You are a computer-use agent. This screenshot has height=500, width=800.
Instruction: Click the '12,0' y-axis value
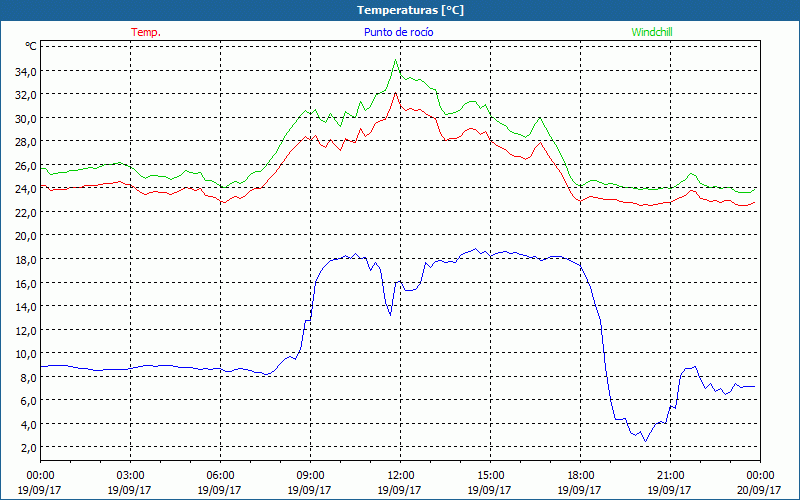coord(26,331)
